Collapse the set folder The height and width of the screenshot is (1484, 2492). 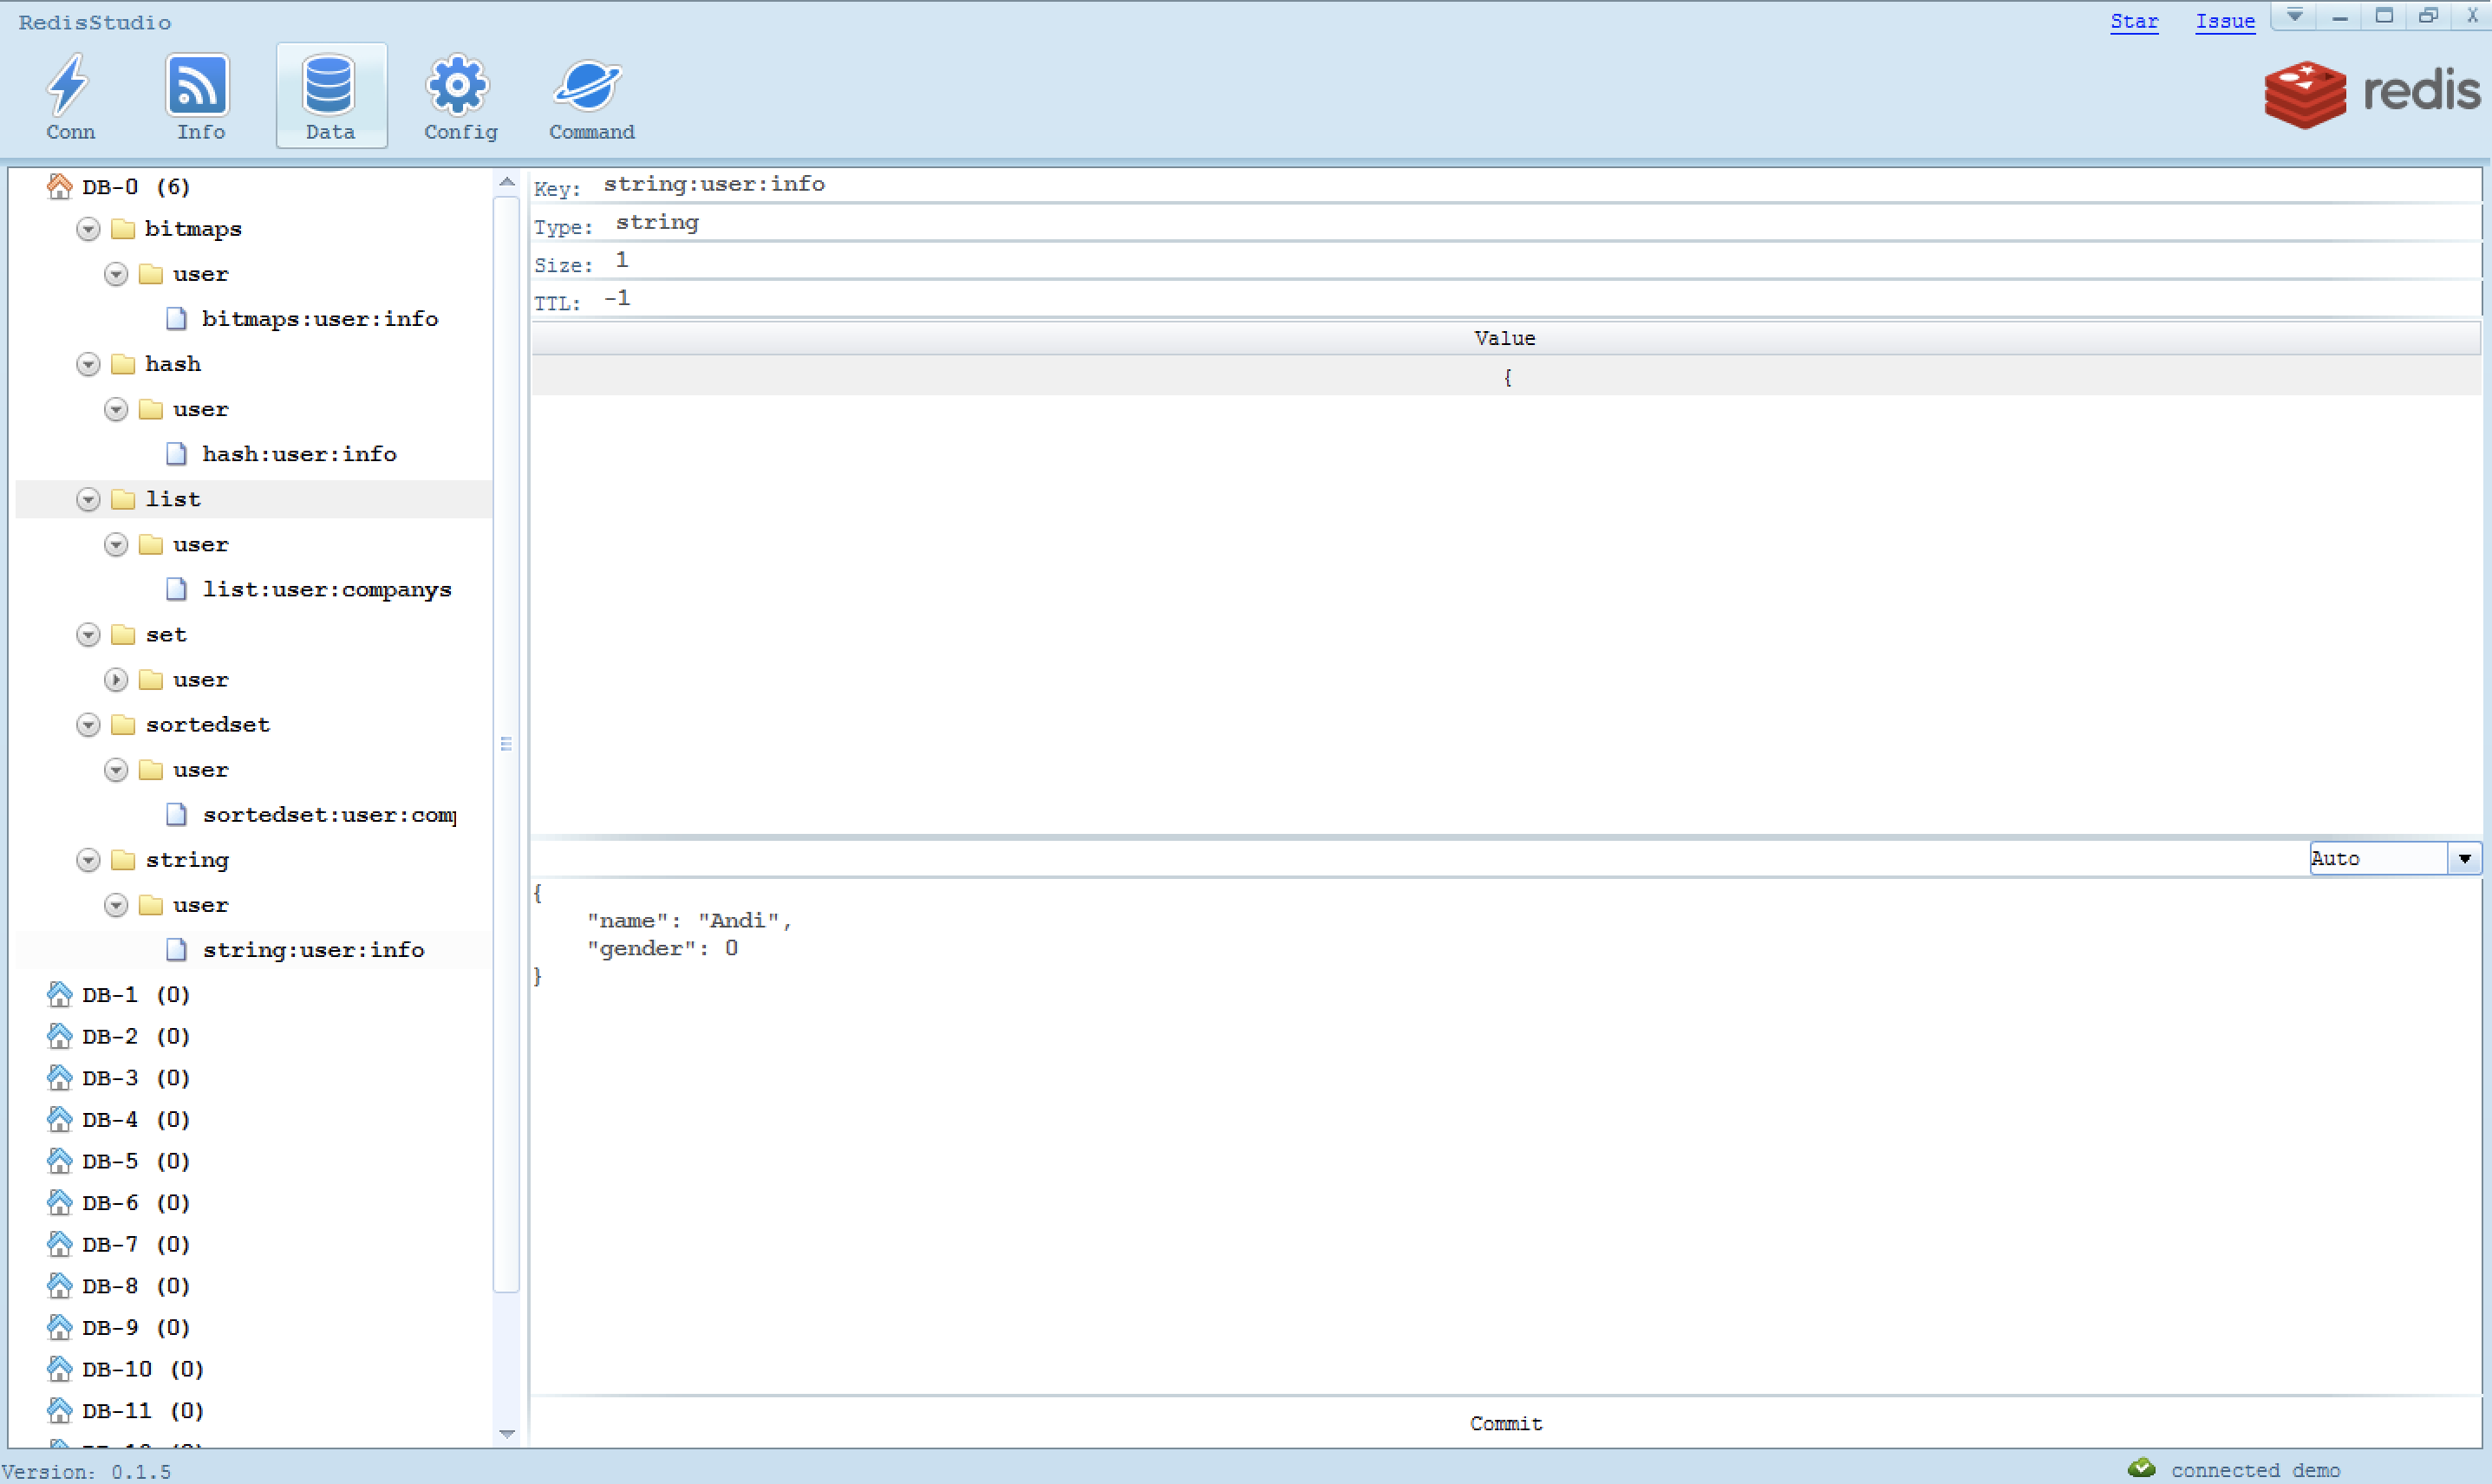pyautogui.click(x=88, y=635)
